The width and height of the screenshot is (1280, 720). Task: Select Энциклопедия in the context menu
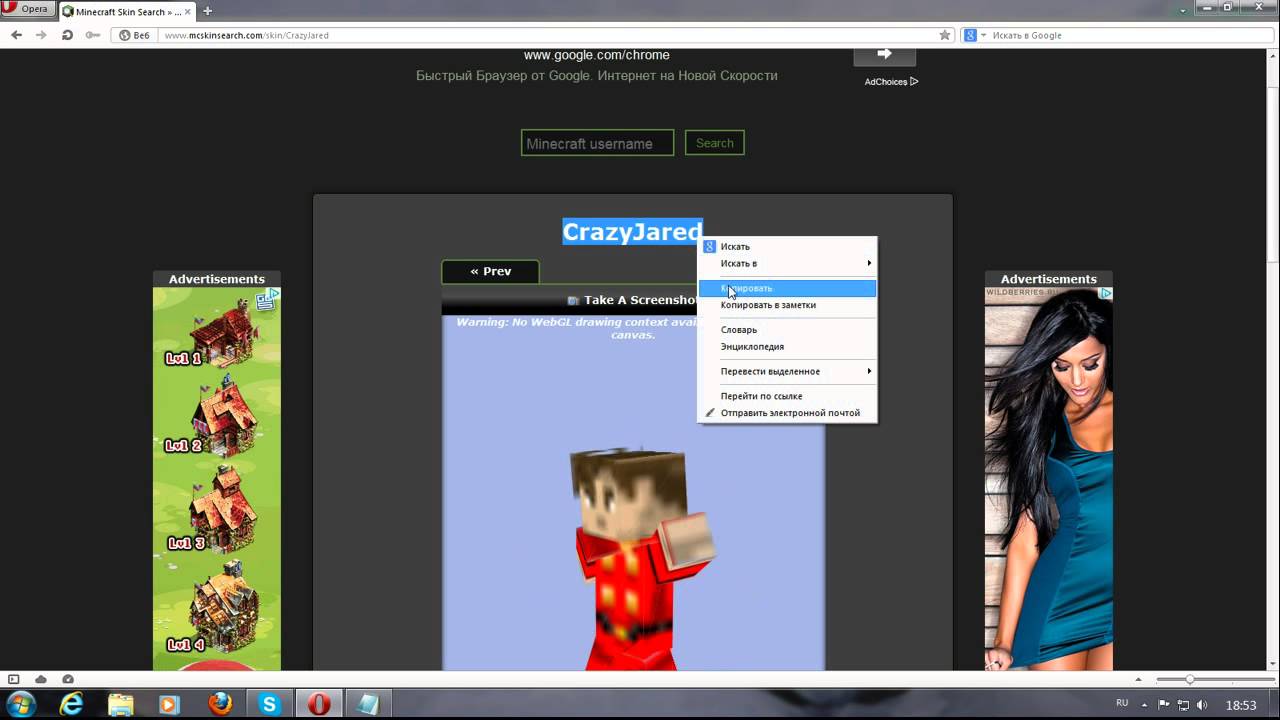point(787,346)
